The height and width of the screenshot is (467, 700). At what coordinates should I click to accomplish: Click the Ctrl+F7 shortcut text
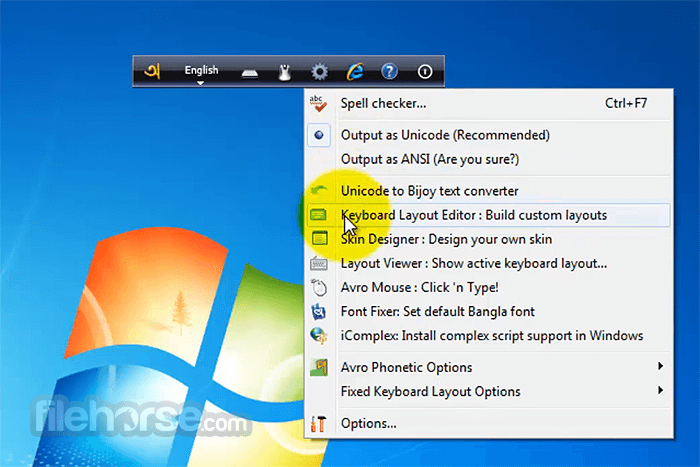[x=625, y=104]
